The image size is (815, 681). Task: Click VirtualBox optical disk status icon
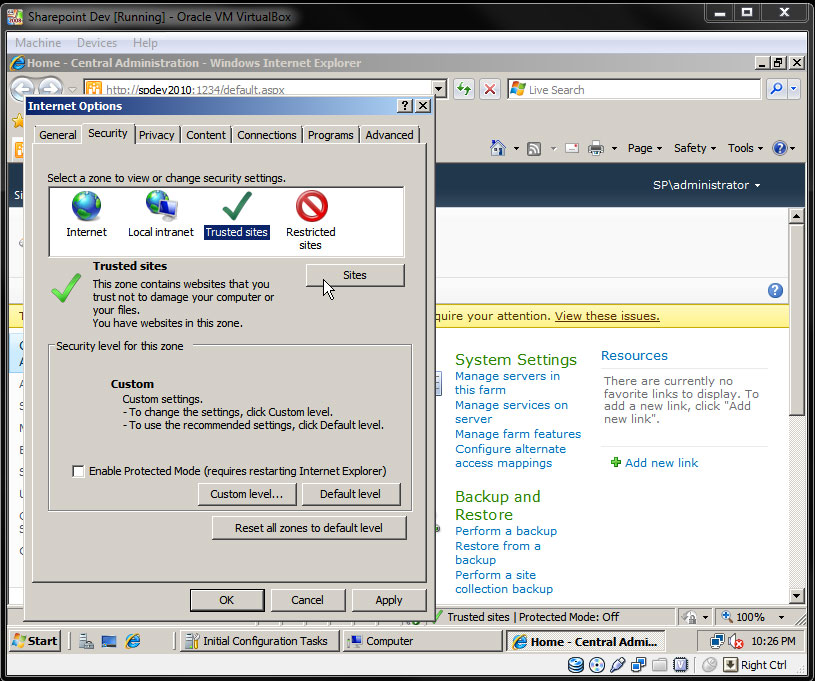click(x=597, y=665)
